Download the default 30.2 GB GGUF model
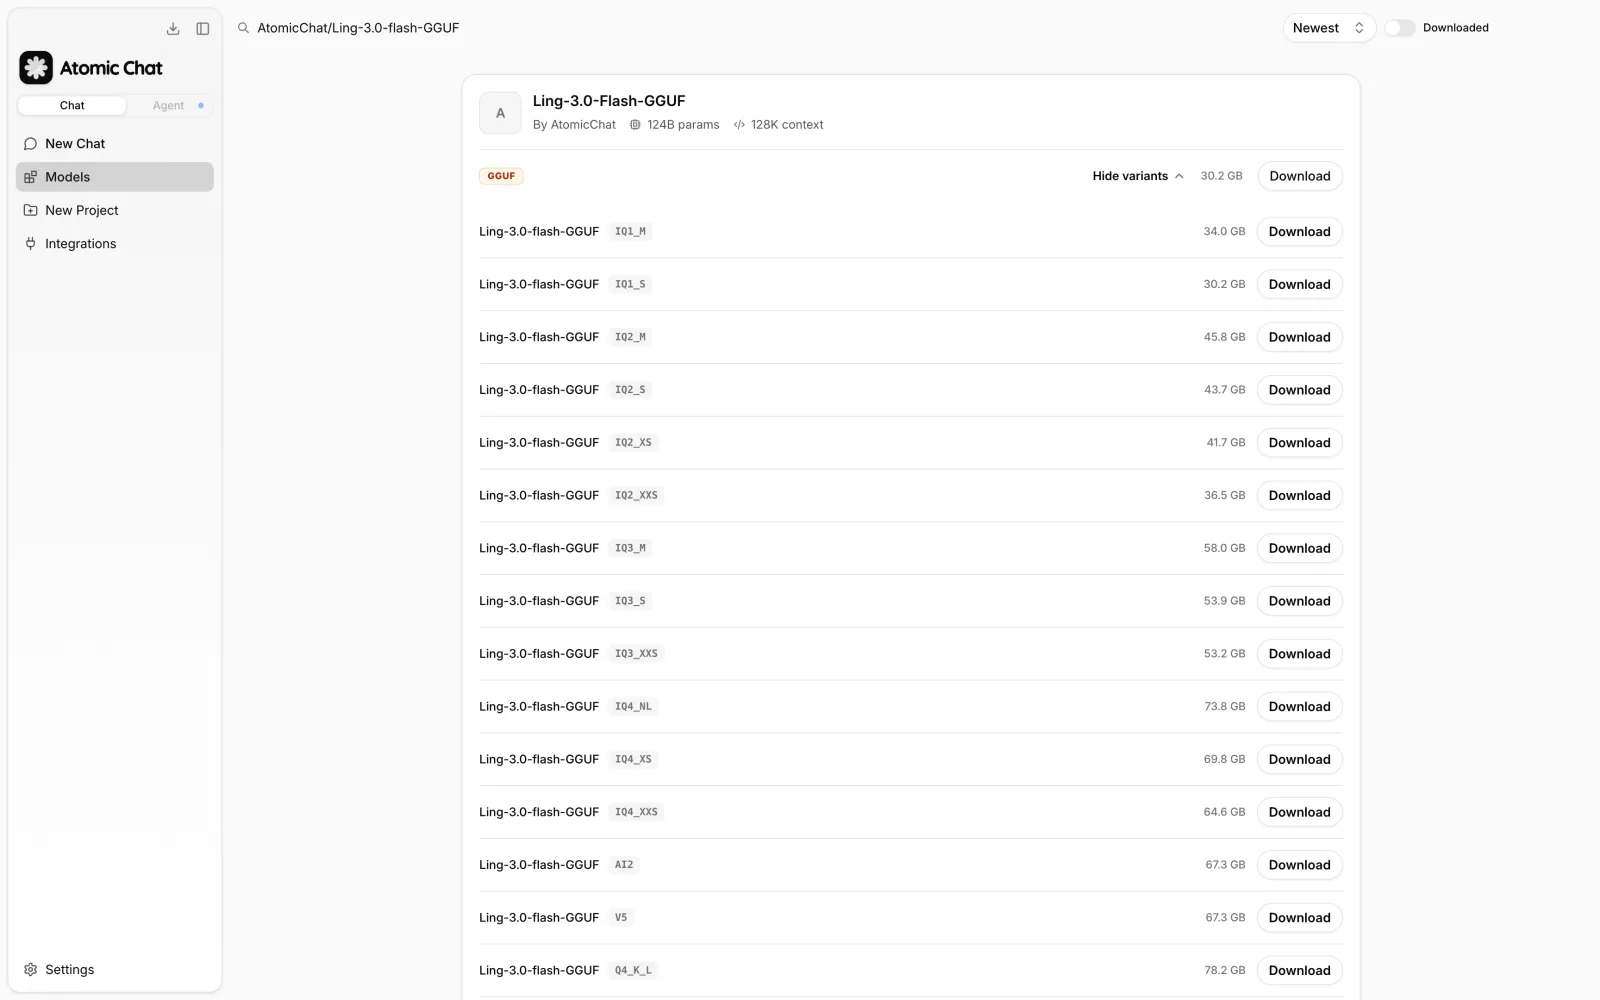 [1300, 176]
